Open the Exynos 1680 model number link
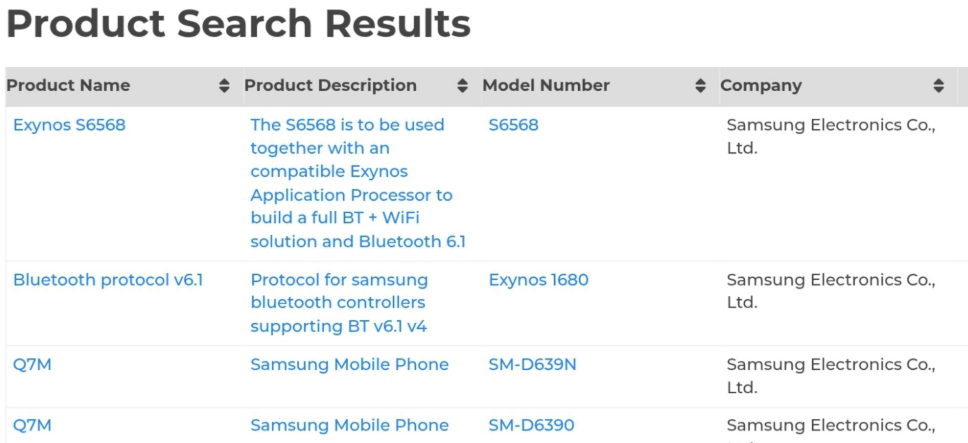968x443 pixels. [x=538, y=280]
